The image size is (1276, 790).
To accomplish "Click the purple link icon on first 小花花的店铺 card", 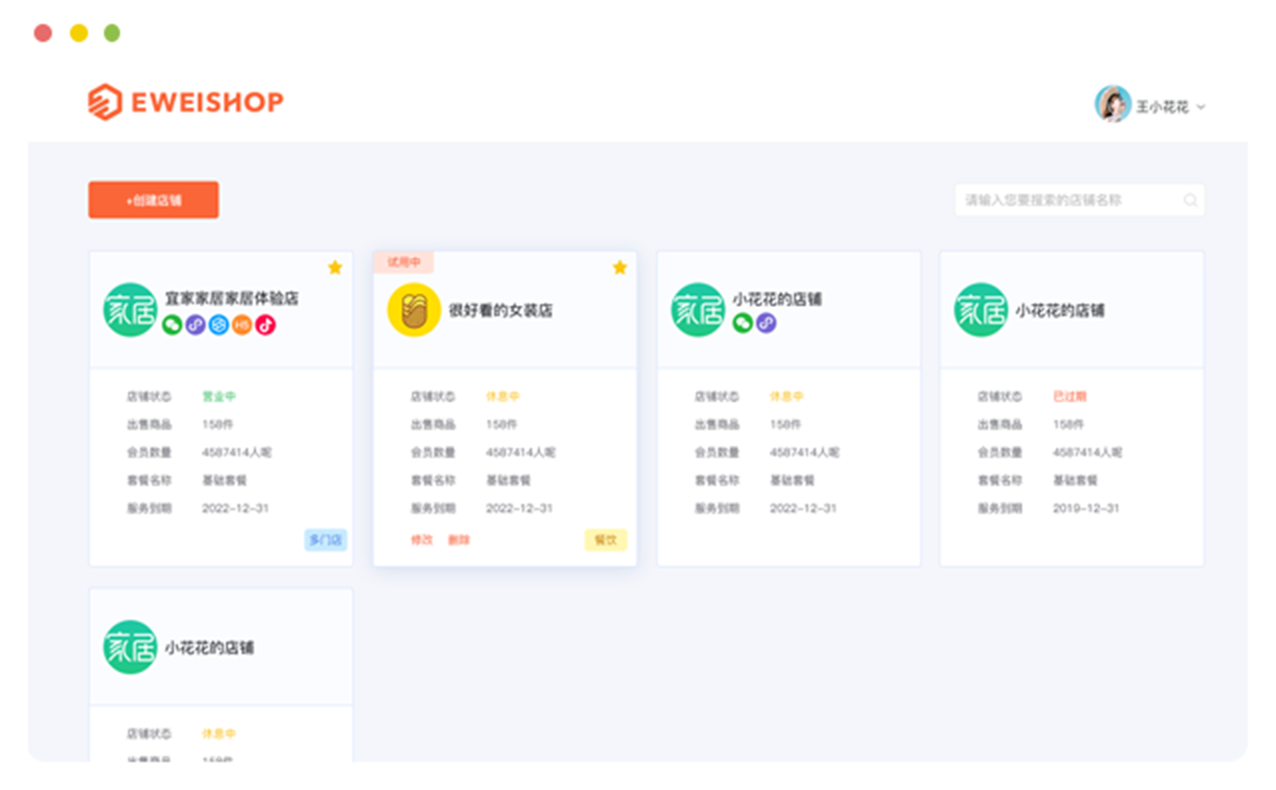I will pos(766,323).
